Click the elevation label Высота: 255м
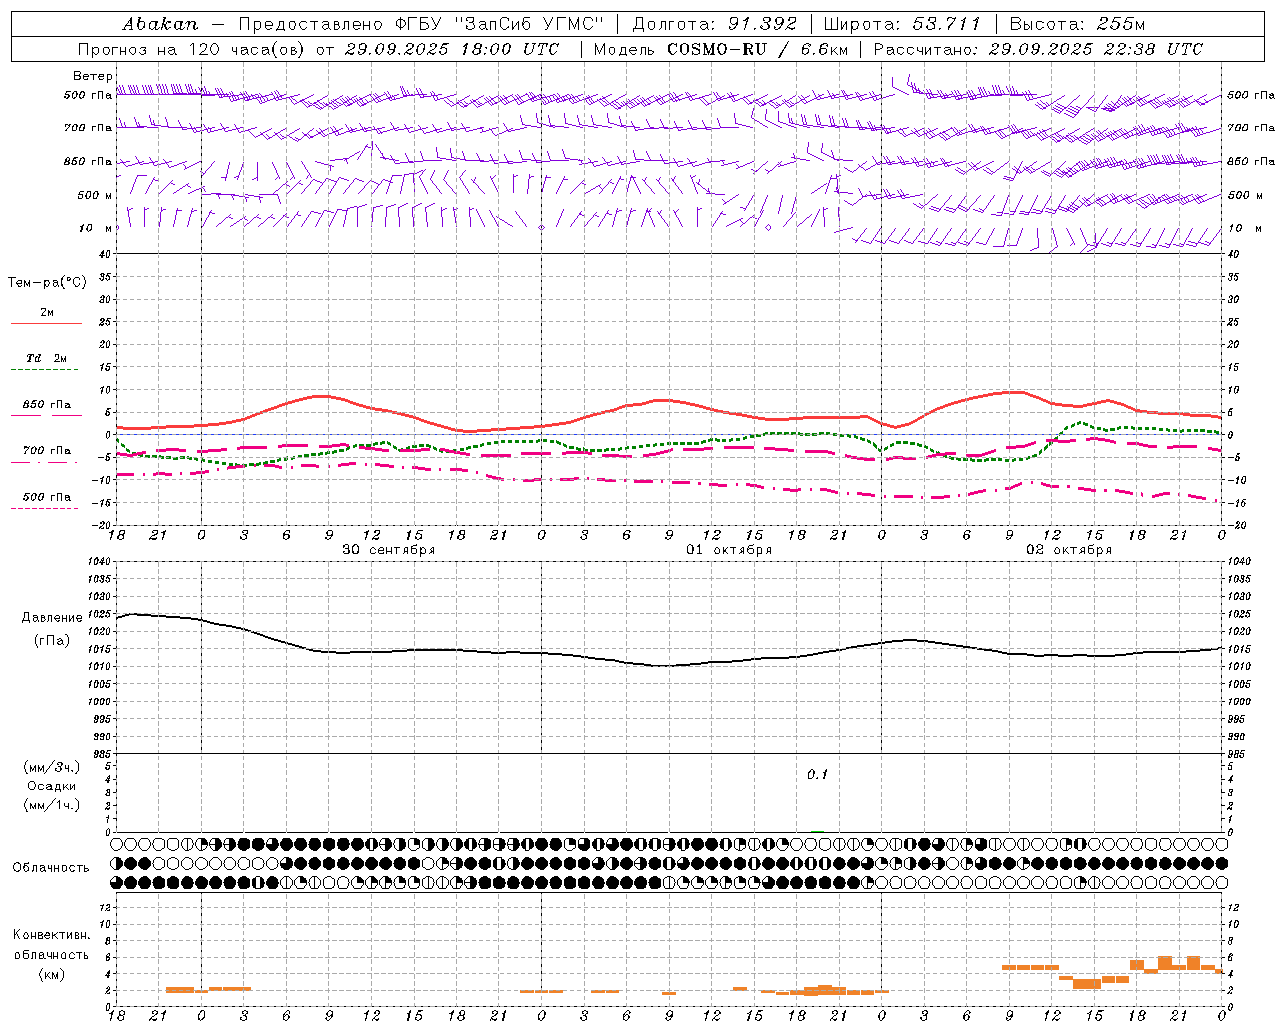This screenshot has width=1280, height=1024. coord(1077,24)
